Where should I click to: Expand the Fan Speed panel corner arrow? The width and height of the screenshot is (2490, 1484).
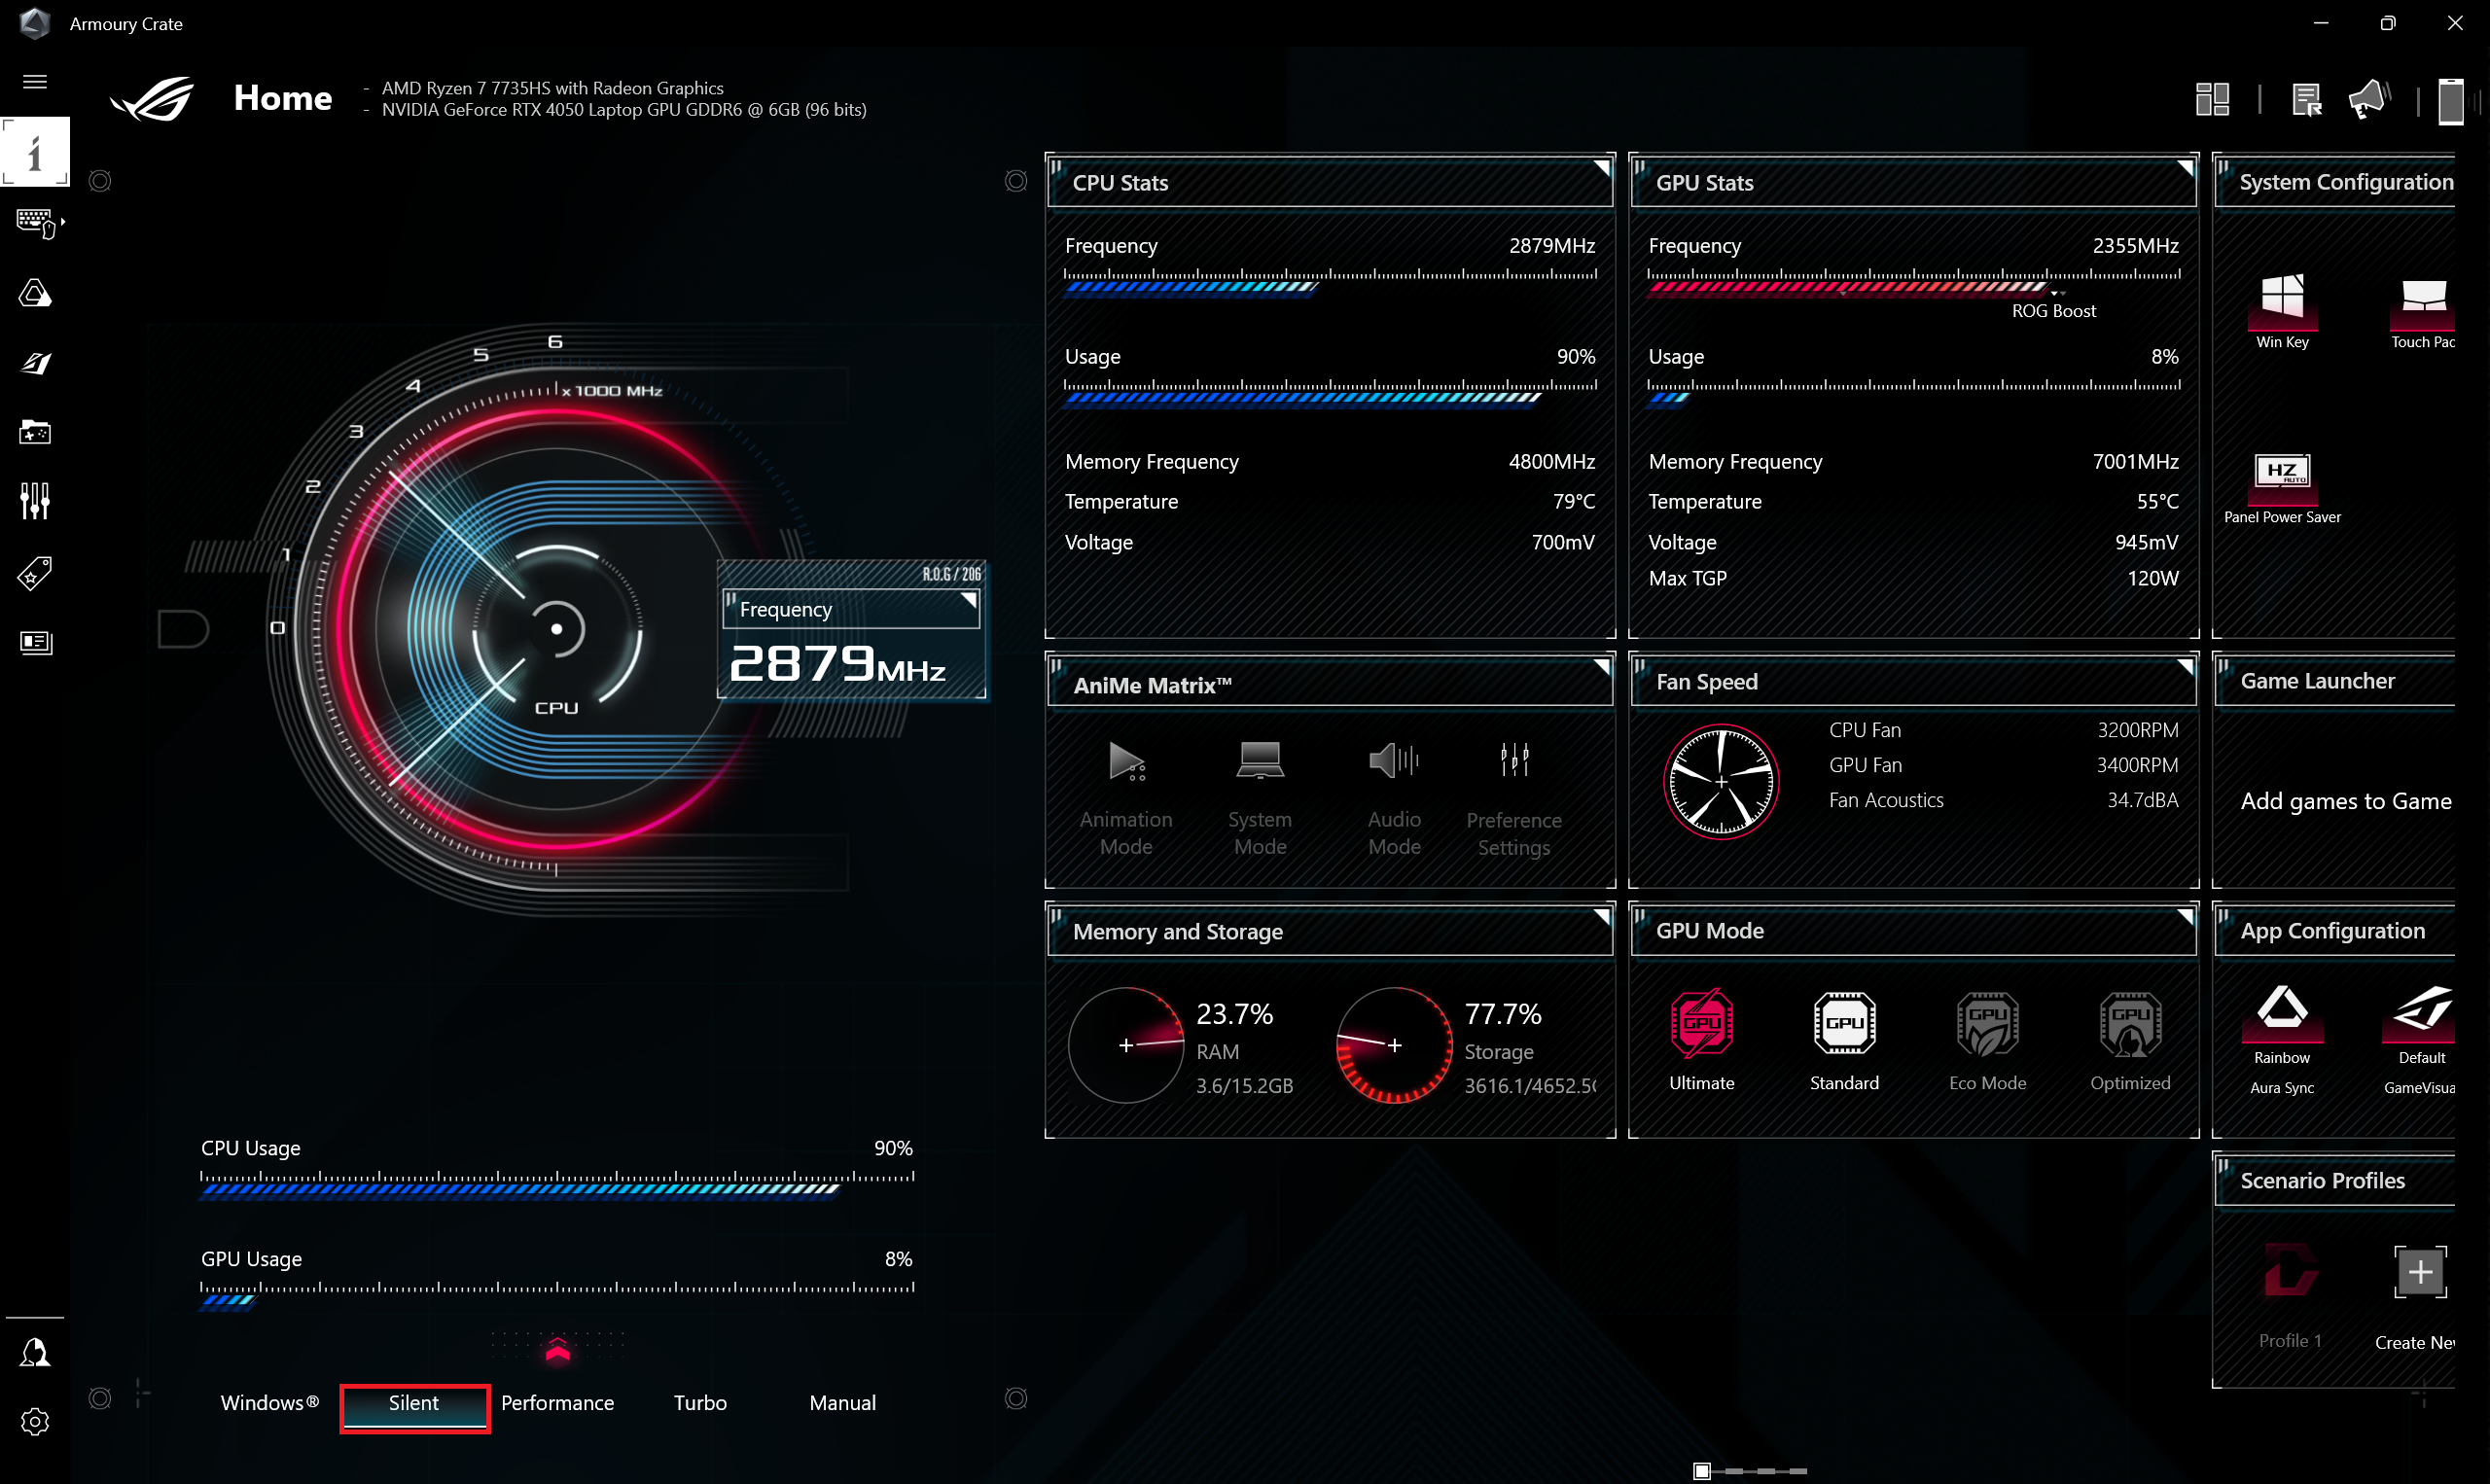pyautogui.click(x=2185, y=666)
